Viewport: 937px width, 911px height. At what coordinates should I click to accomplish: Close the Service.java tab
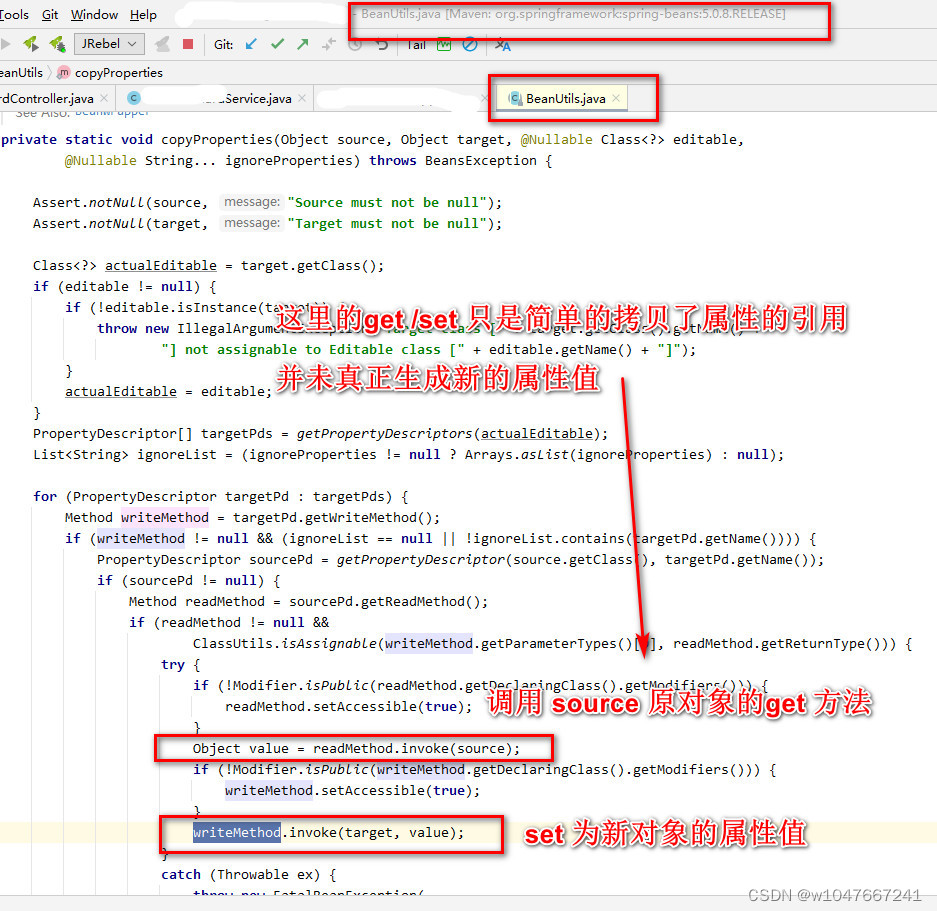302,97
